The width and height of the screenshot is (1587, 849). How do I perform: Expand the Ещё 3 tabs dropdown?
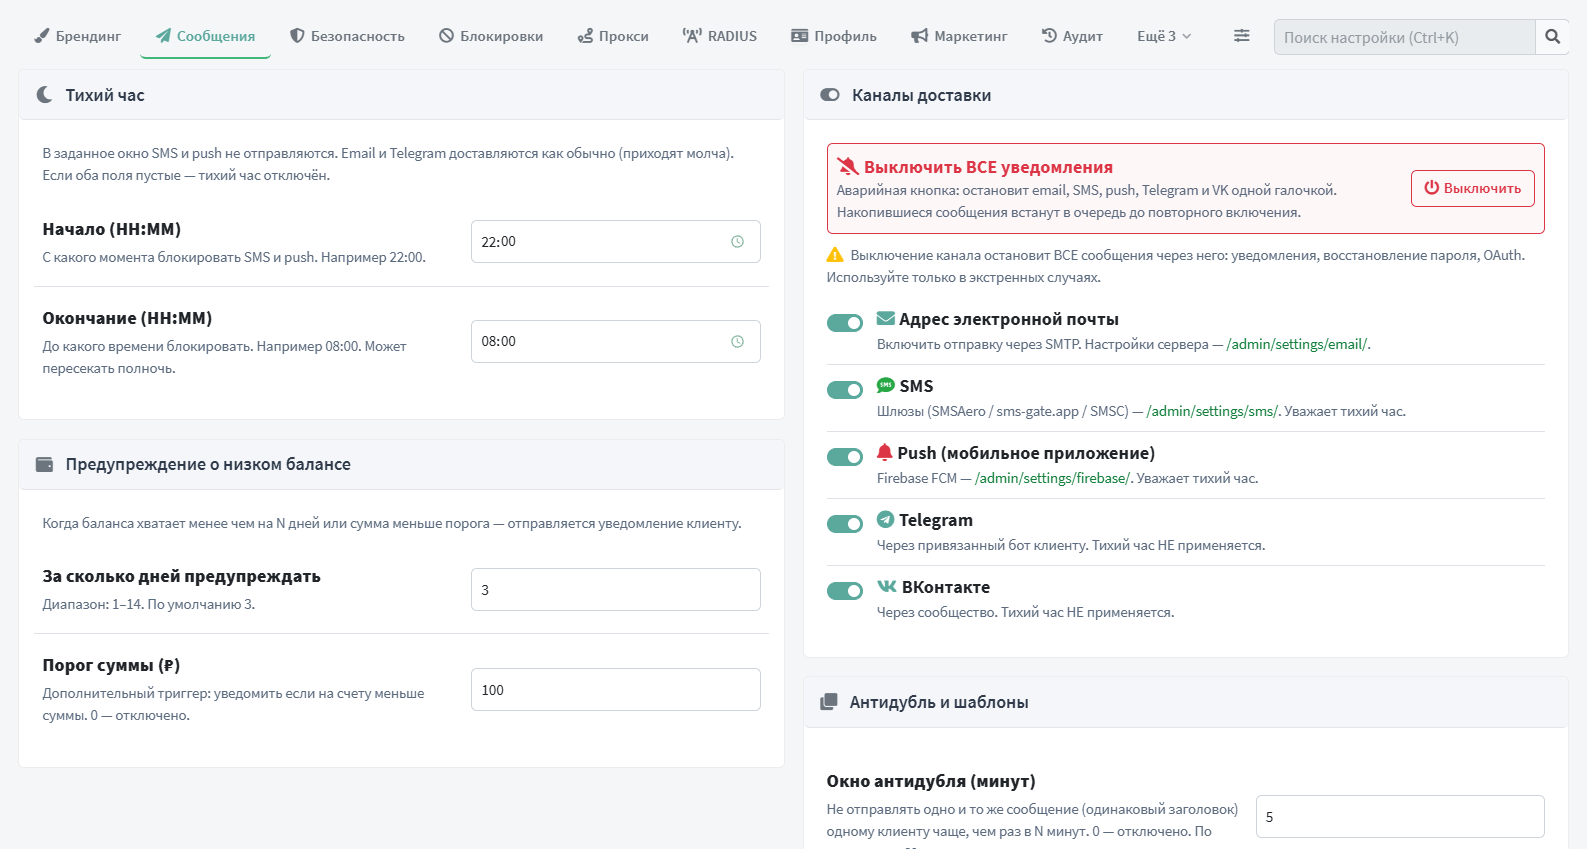pyautogui.click(x=1164, y=36)
